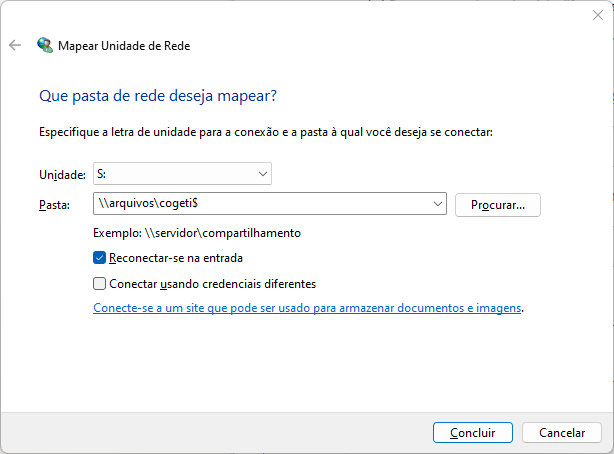Viewport: 614px width, 454px height.
Task: Click the Unidade field label
Action: tap(62, 175)
